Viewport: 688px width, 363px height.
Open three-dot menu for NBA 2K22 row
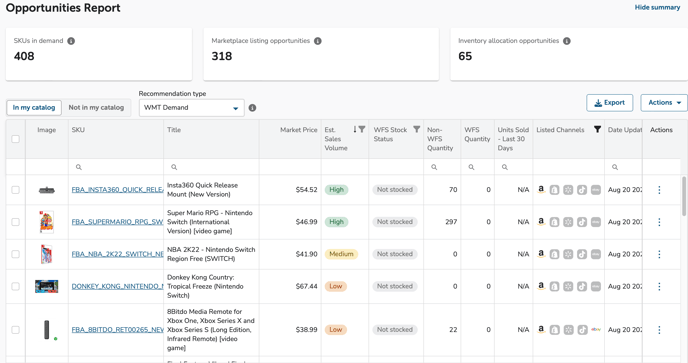pos(659,254)
